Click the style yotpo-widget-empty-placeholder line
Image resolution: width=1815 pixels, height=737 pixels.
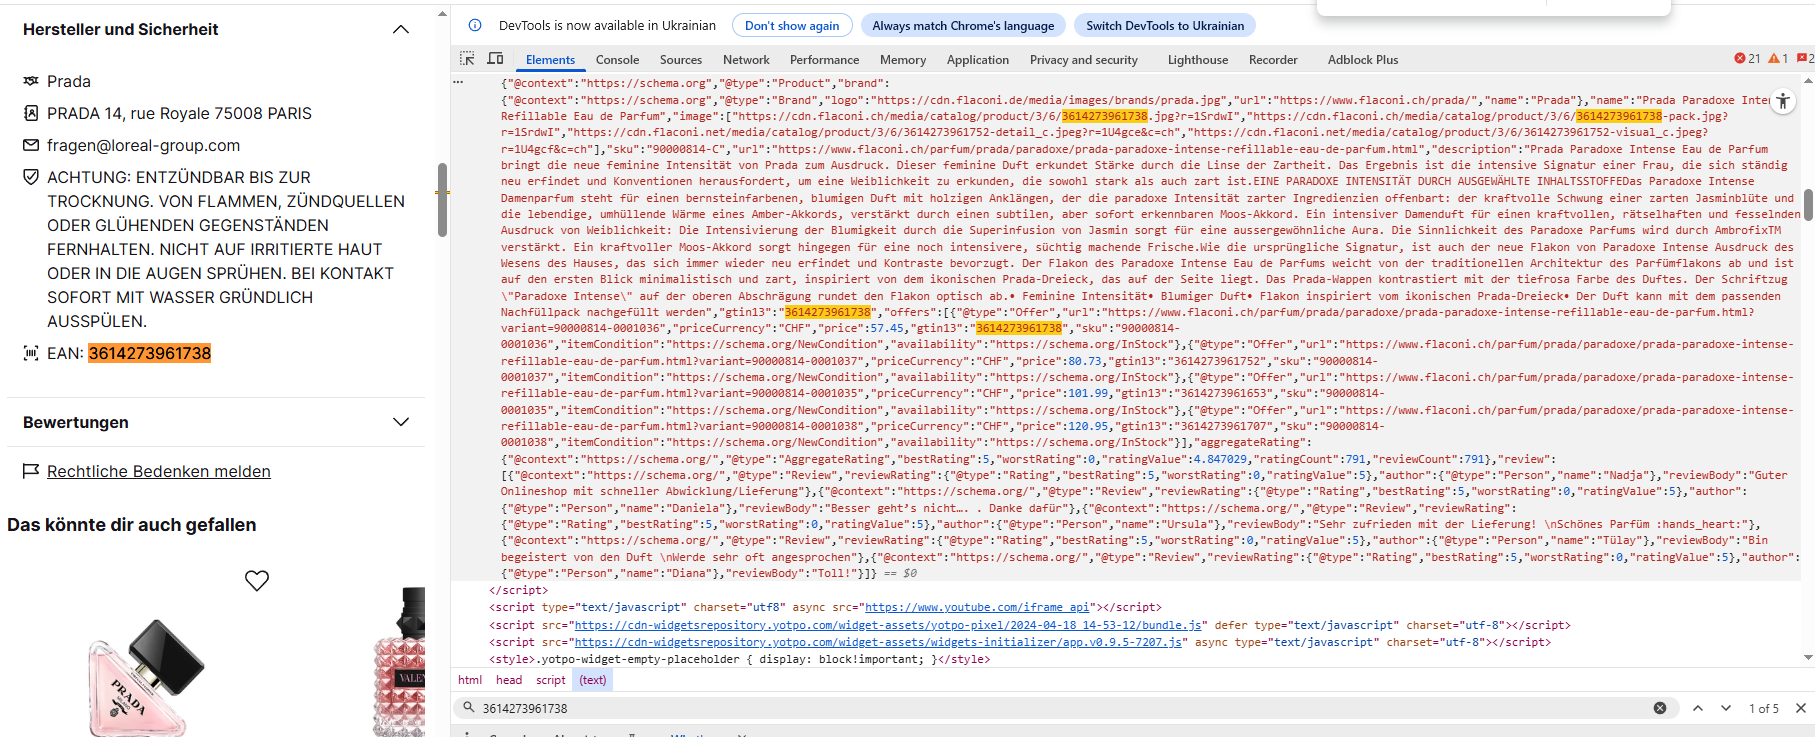[x=739, y=659]
